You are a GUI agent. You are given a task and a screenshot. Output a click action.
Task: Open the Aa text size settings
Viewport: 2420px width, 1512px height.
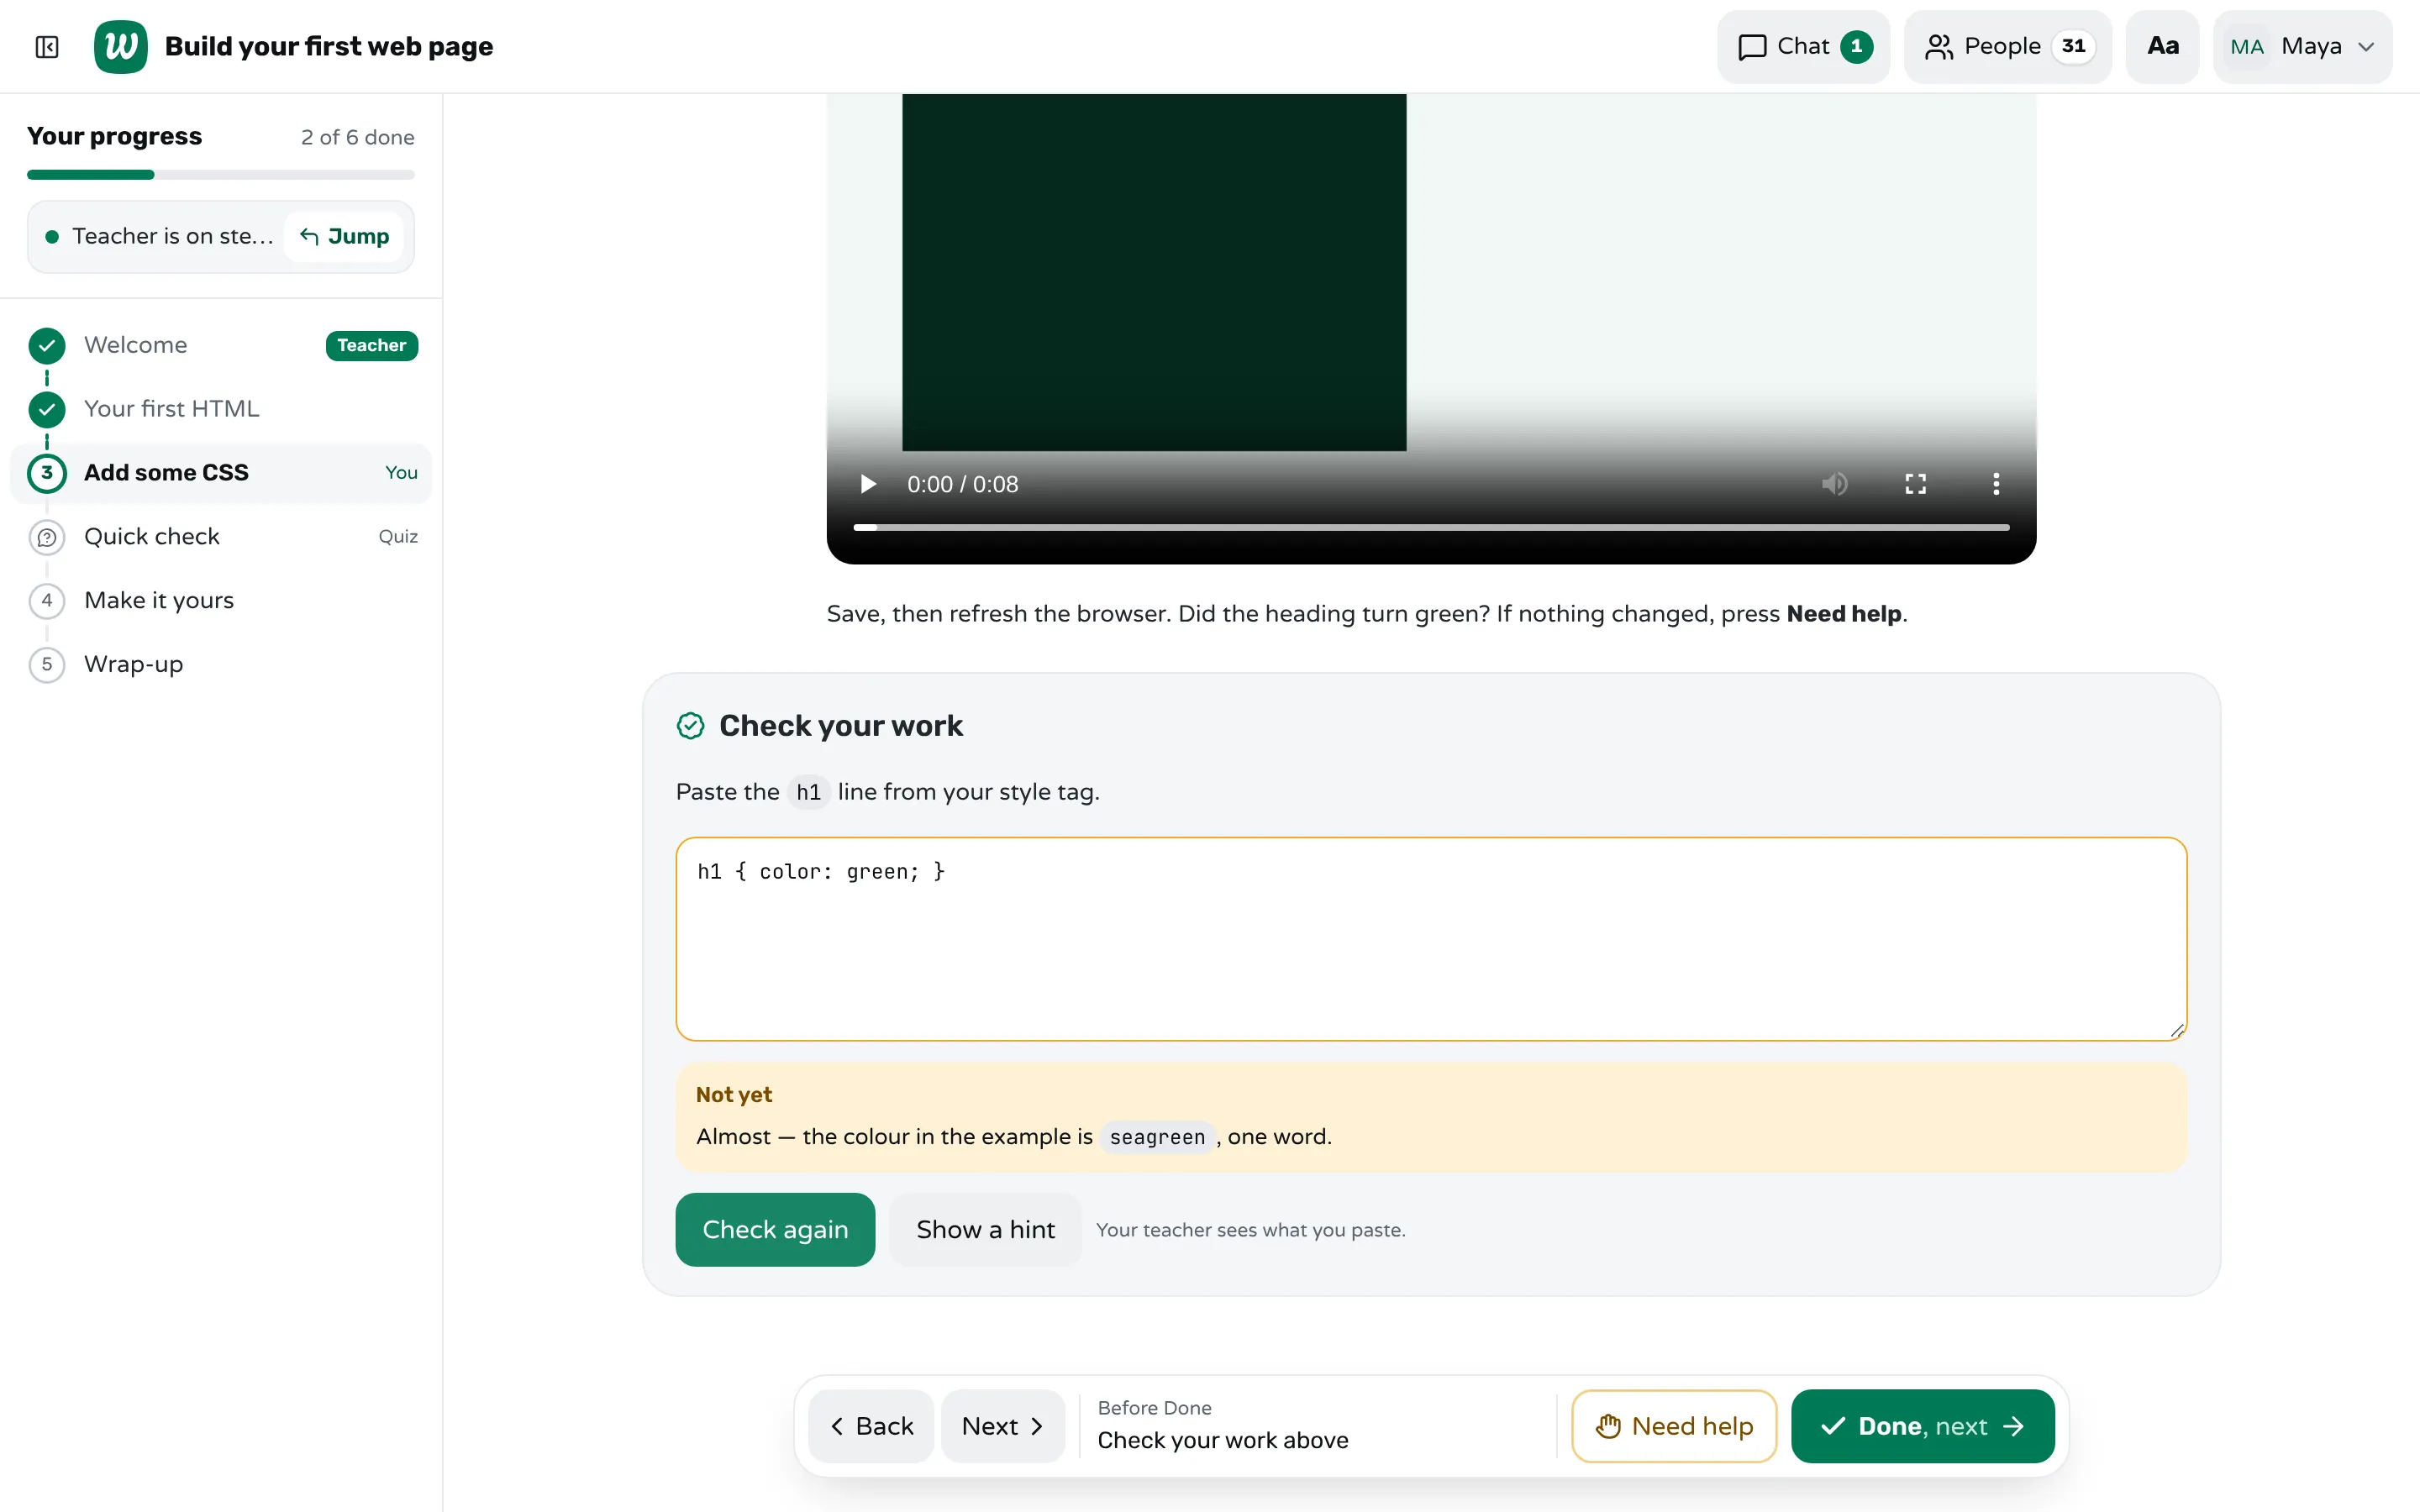click(2162, 47)
